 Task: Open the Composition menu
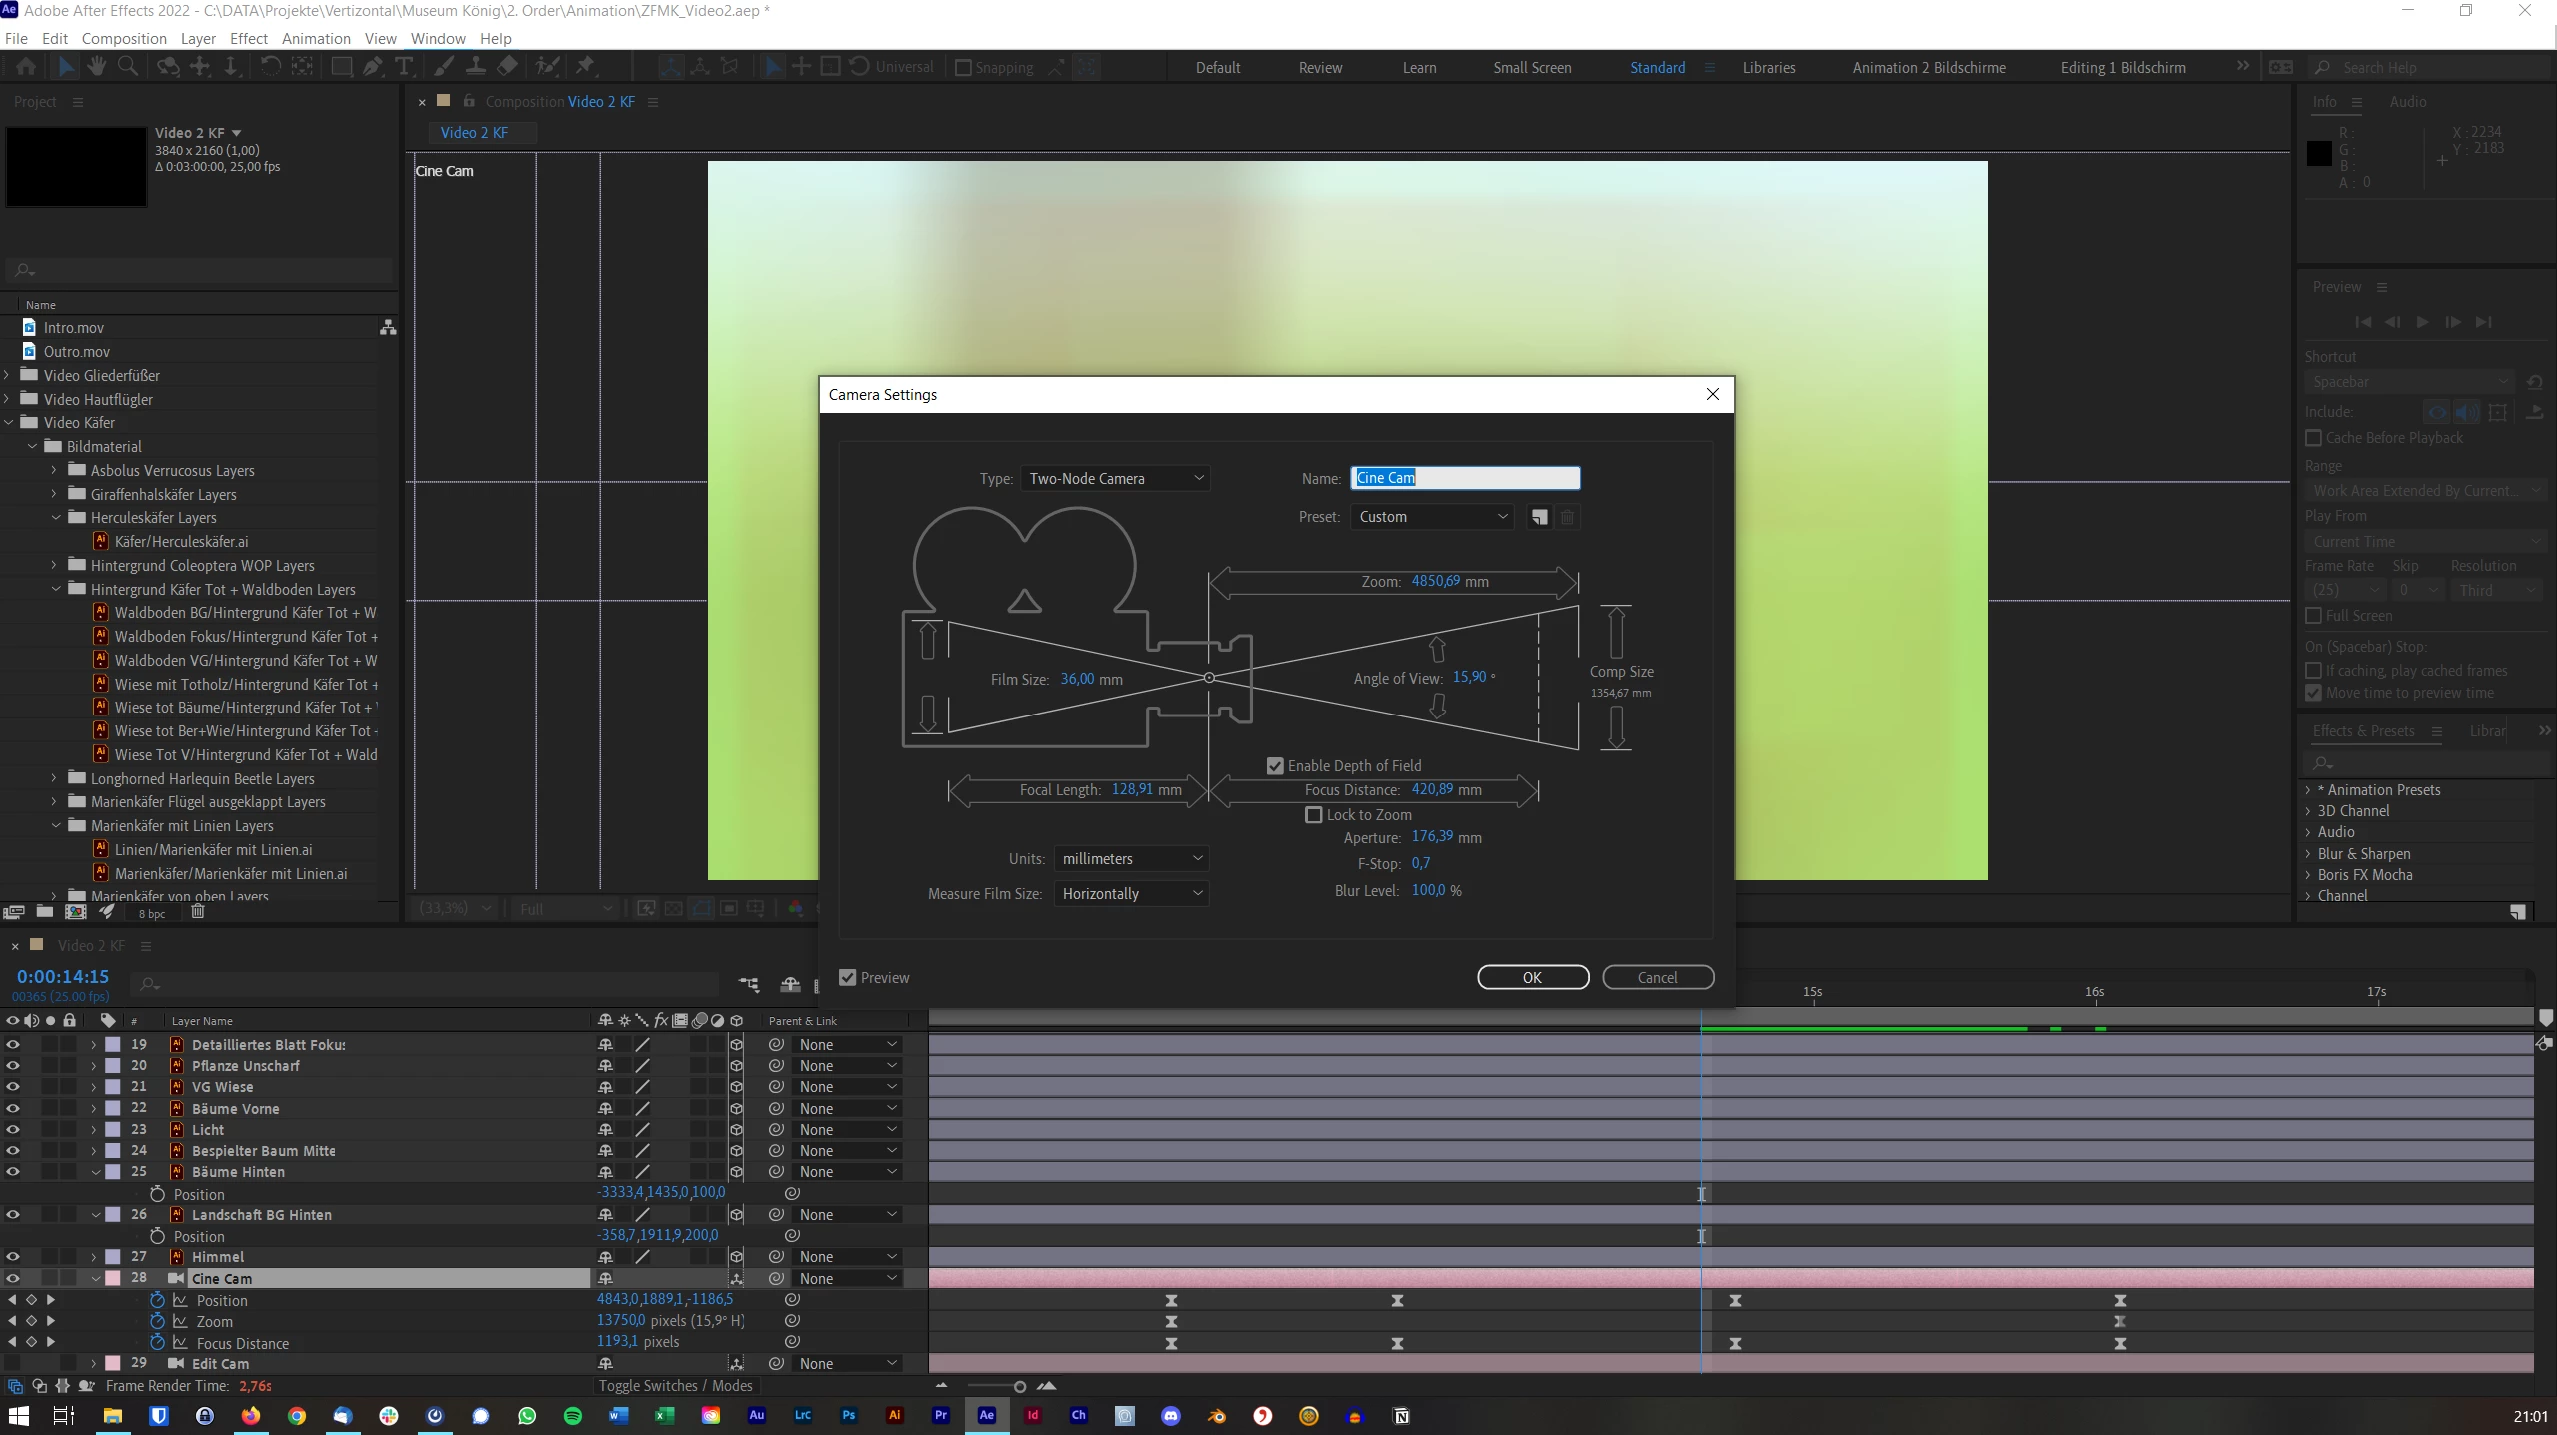(x=124, y=38)
